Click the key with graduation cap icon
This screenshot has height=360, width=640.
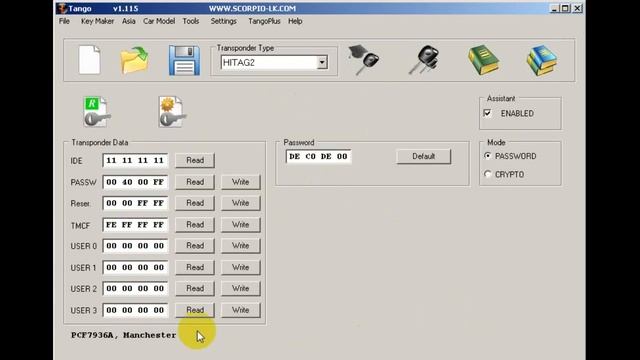363,60
